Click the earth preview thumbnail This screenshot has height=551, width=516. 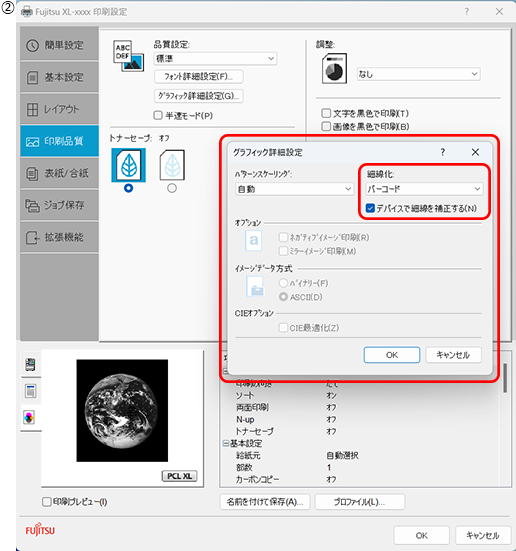[x=122, y=410]
